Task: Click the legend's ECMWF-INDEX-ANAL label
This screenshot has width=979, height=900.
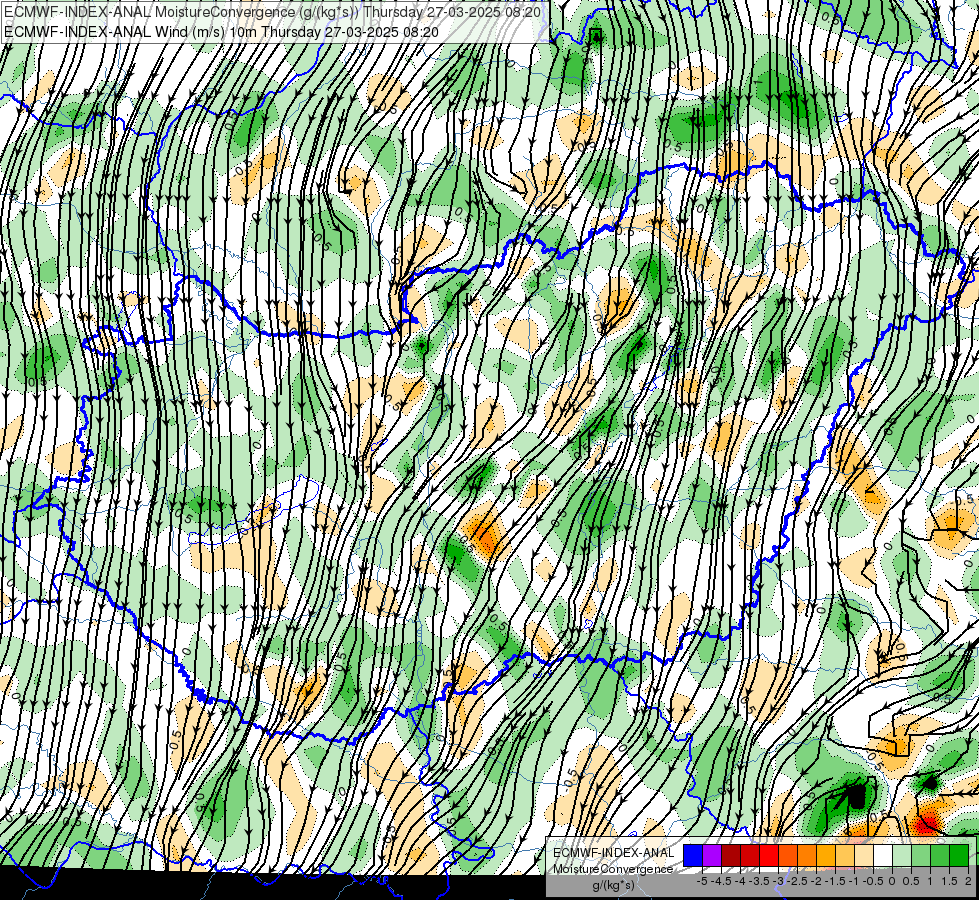Action: [x=614, y=853]
